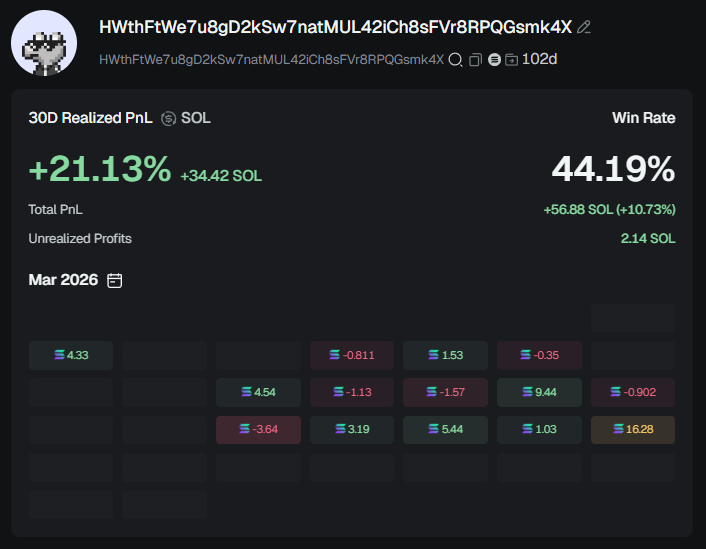Open the Mar 2026 calendar picker

click(x=114, y=280)
